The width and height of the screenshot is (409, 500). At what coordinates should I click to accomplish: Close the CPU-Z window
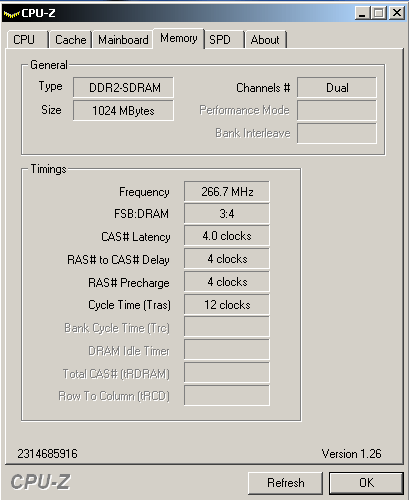397,13
